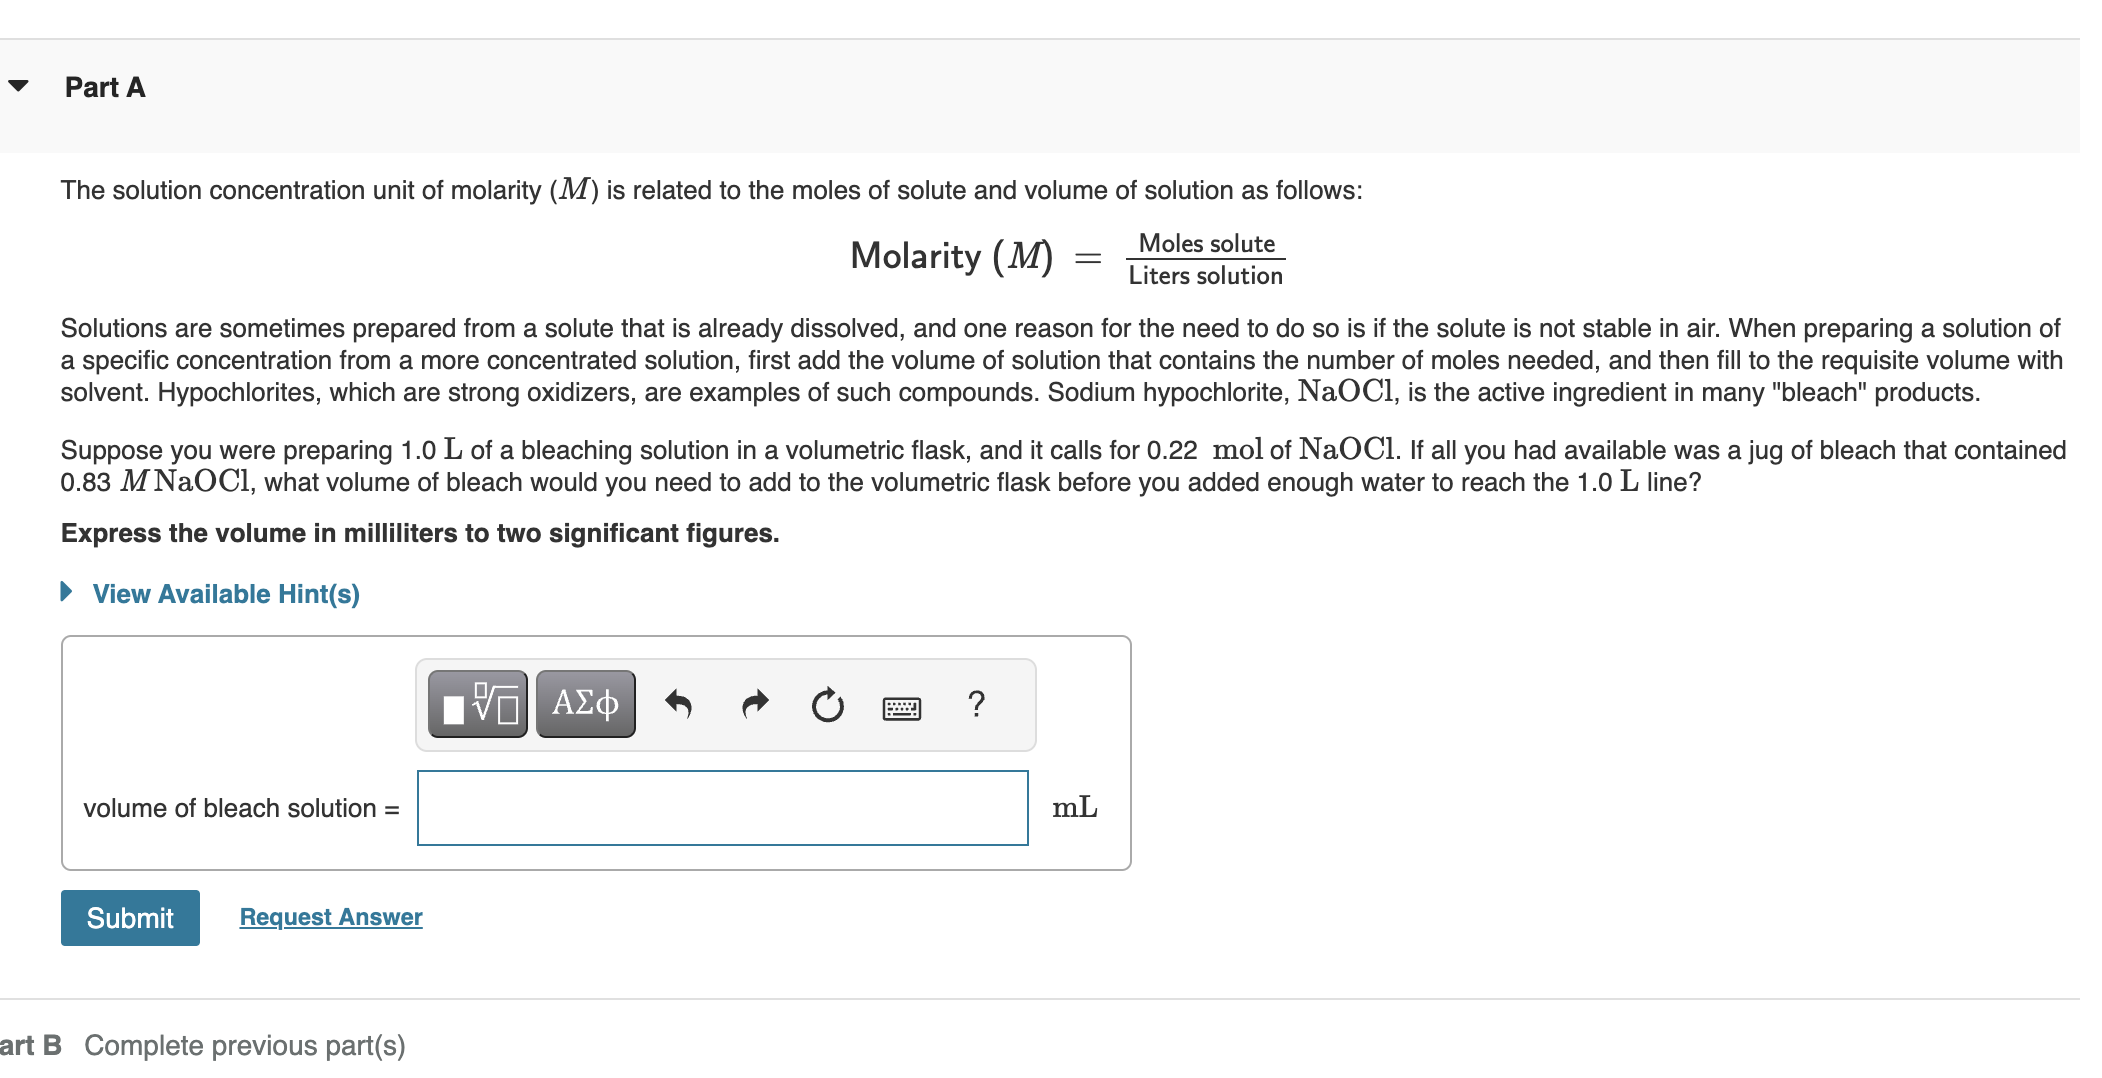Open the math templates palette
Viewport: 2102px width, 1078px height.
pyautogui.click(x=478, y=703)
